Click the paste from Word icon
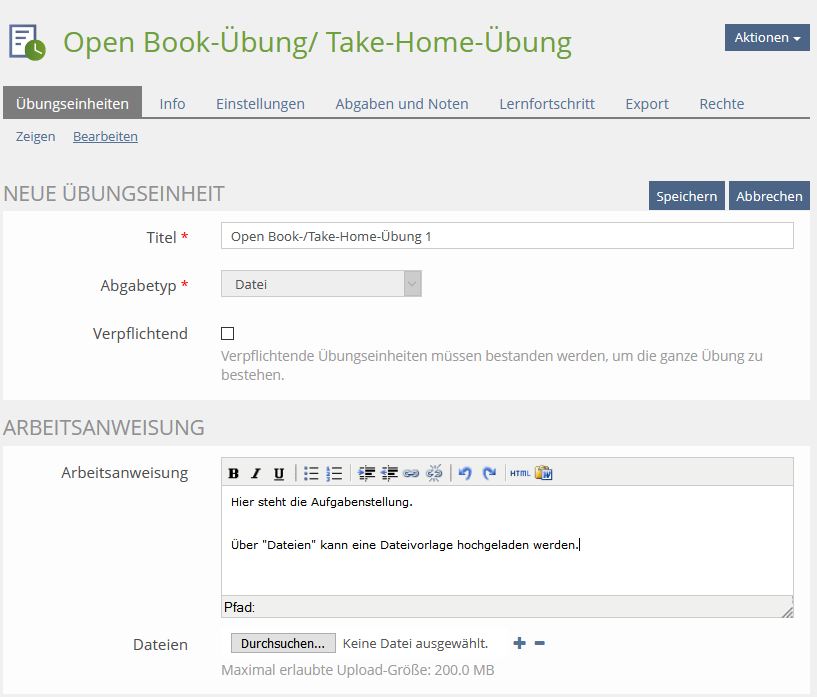This screenshot has width=817, height=697. pyautogui.click(x=543, y=473)
